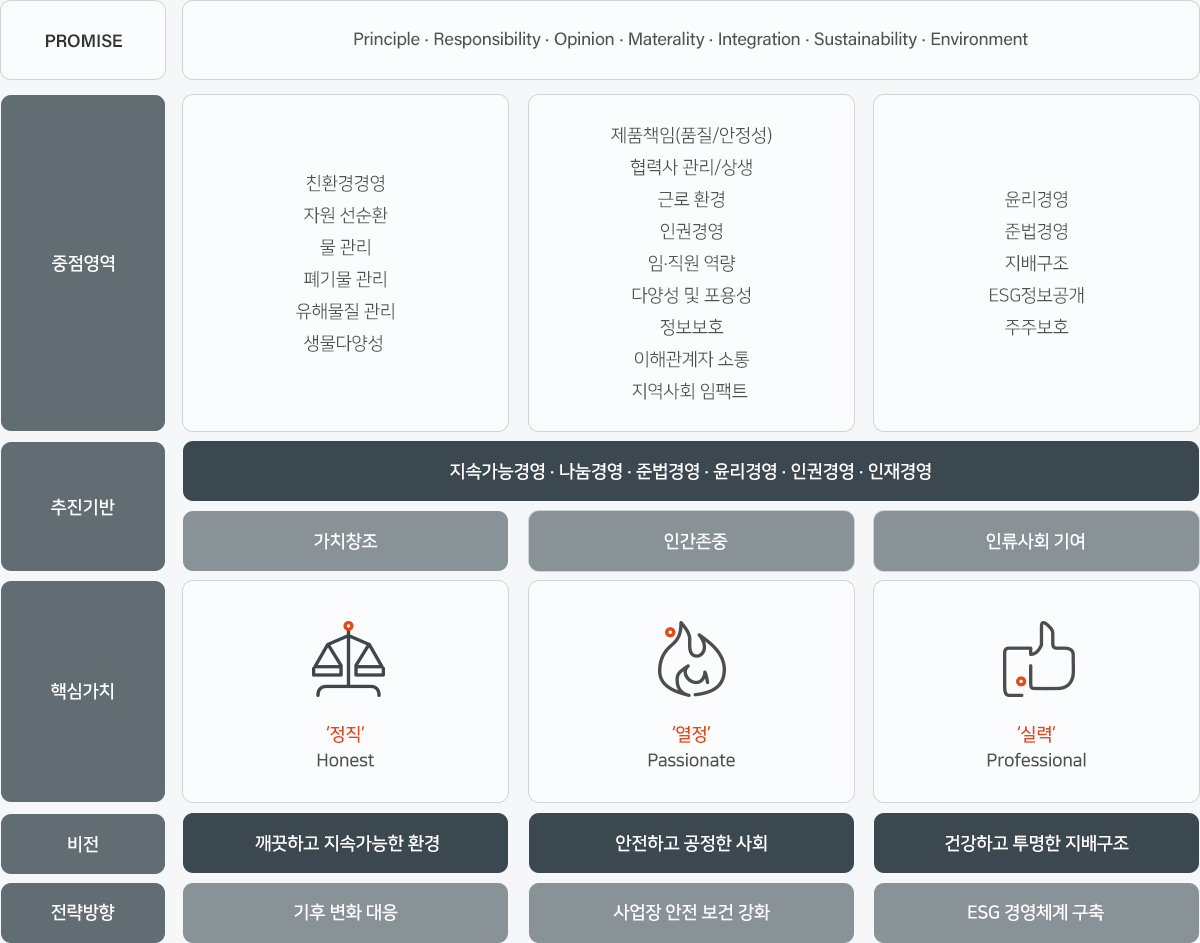Image resolution: width=1200 pixels, height=943 pixels.
Task: Click '이해관계자 소통' text
Action: pyautogui.click(x=691, y=359)
